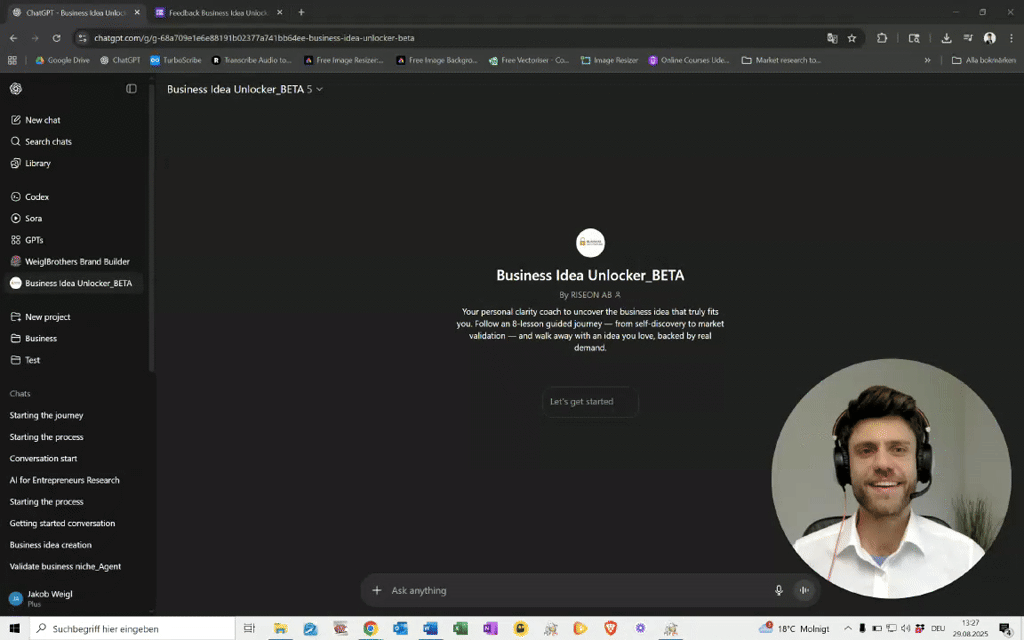Click the translate page icon
This screenshot has height=640, width=1024.
pos(832,38)
